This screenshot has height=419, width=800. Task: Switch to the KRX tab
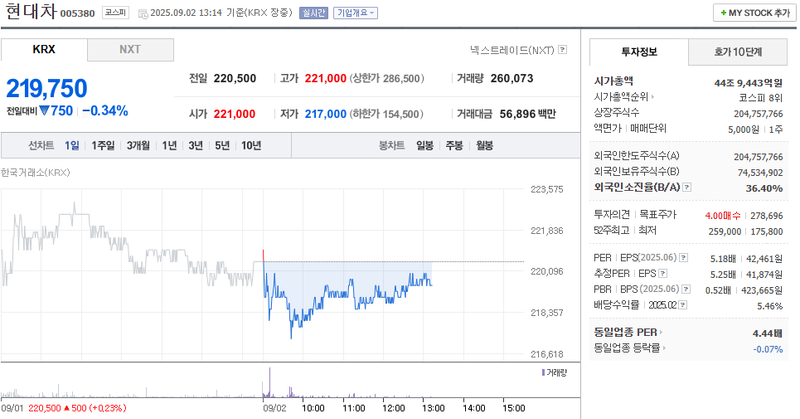(44, 50)
